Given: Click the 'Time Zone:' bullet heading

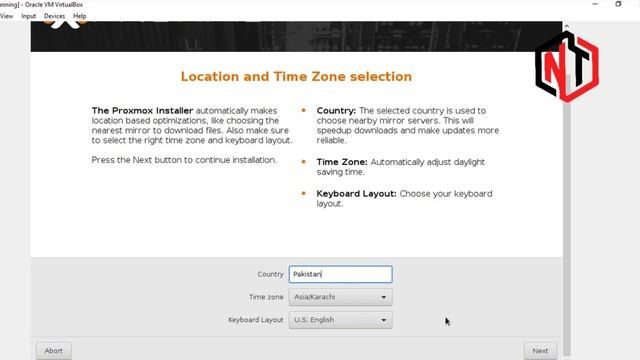Looking at the screenshot, I should coord(342,162).
